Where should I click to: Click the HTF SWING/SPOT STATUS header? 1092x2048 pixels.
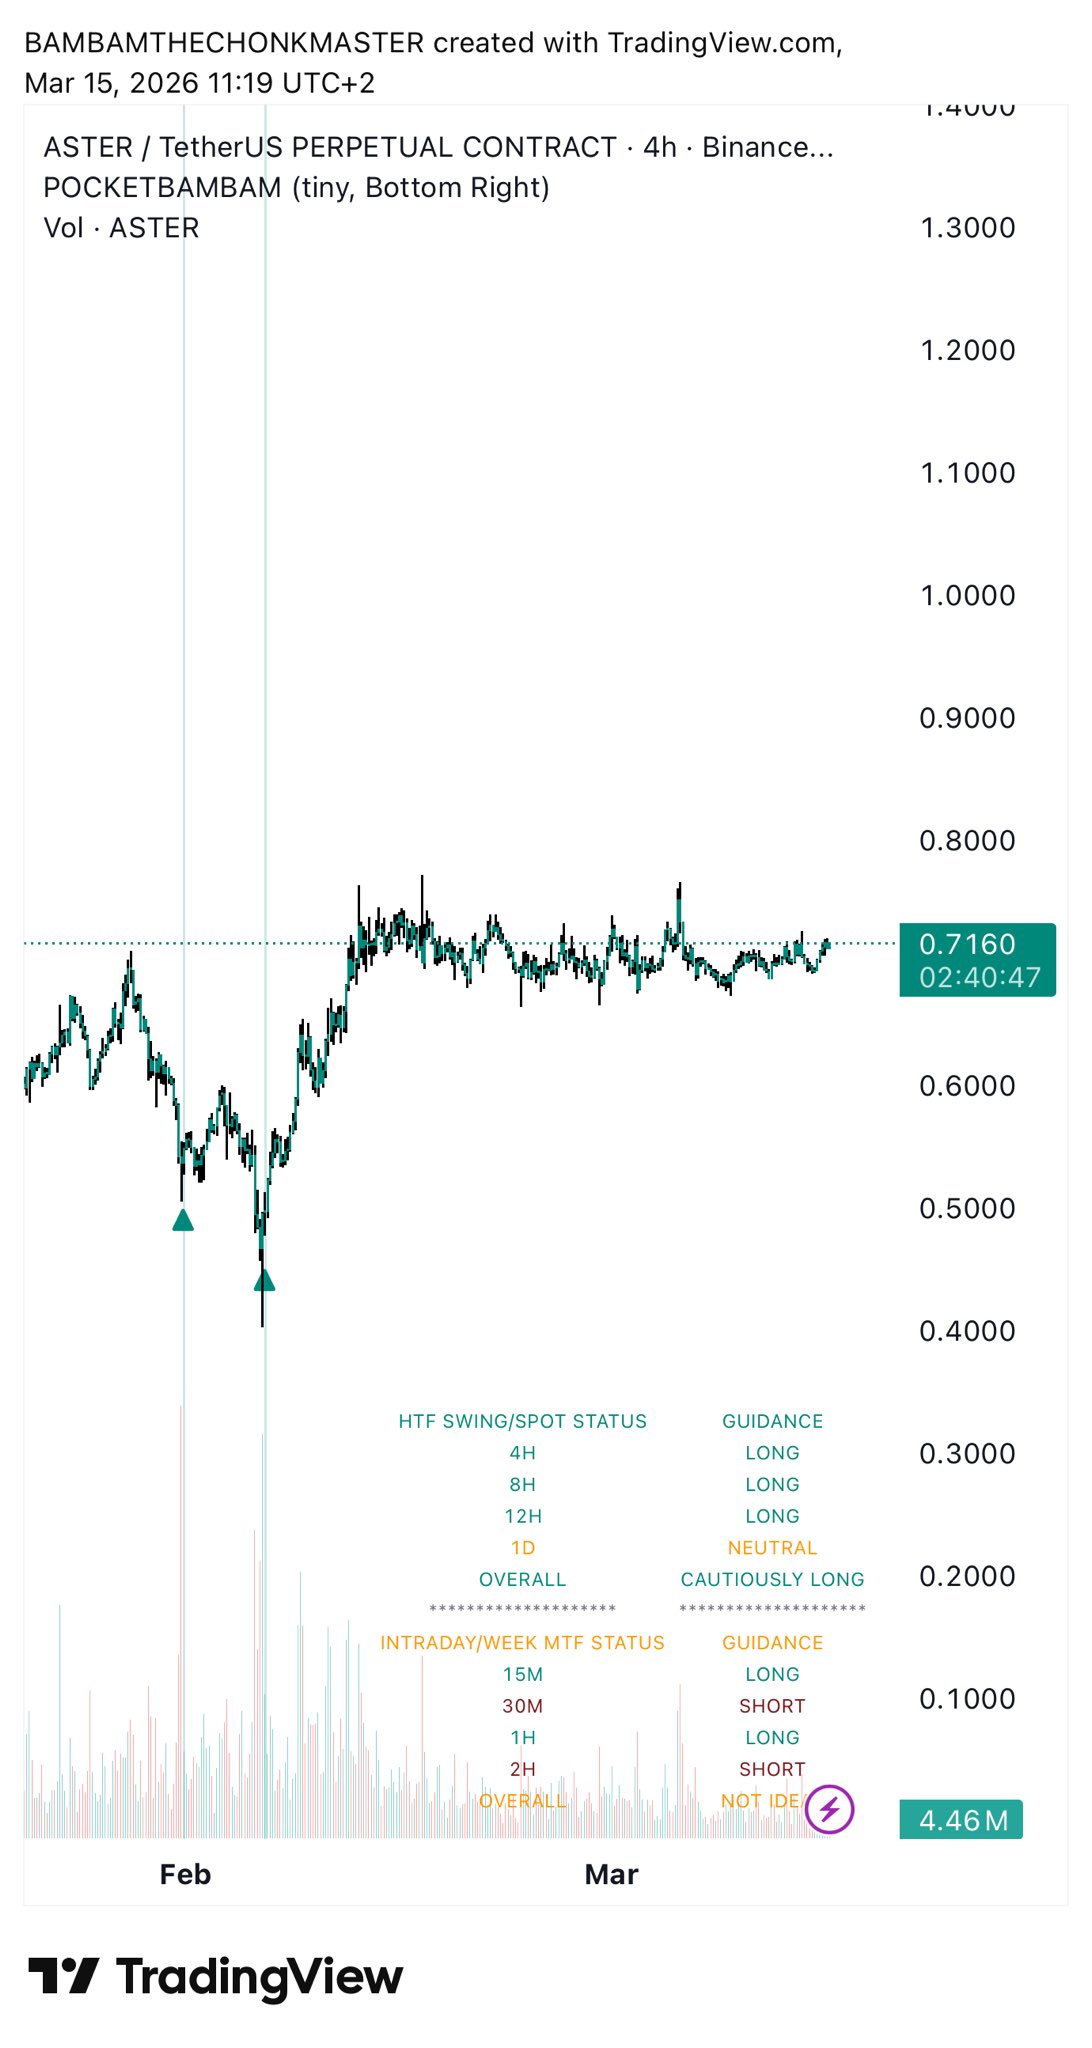(x=522, y=1421)
